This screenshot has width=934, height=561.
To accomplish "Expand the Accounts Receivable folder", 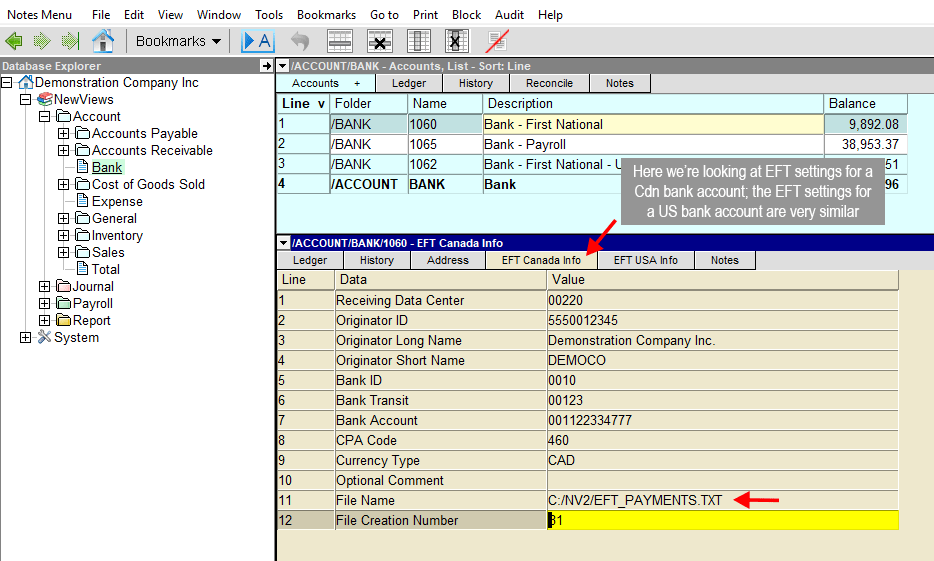I will (x=64, y=150).
